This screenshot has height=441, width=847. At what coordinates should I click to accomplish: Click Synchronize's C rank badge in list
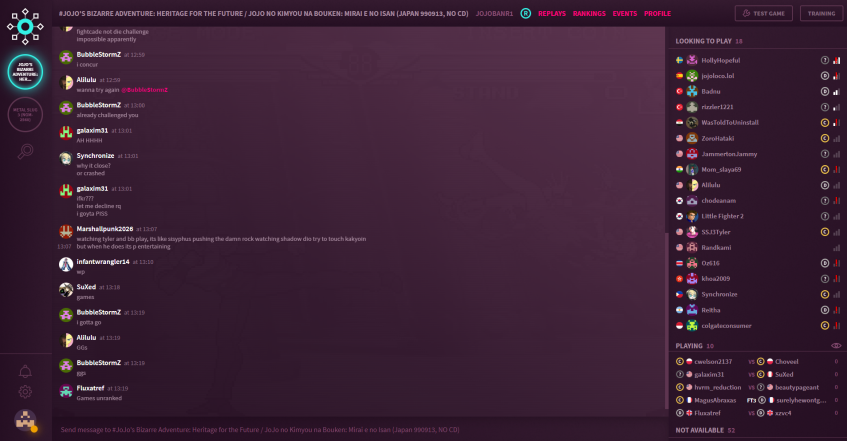point(825,295)
